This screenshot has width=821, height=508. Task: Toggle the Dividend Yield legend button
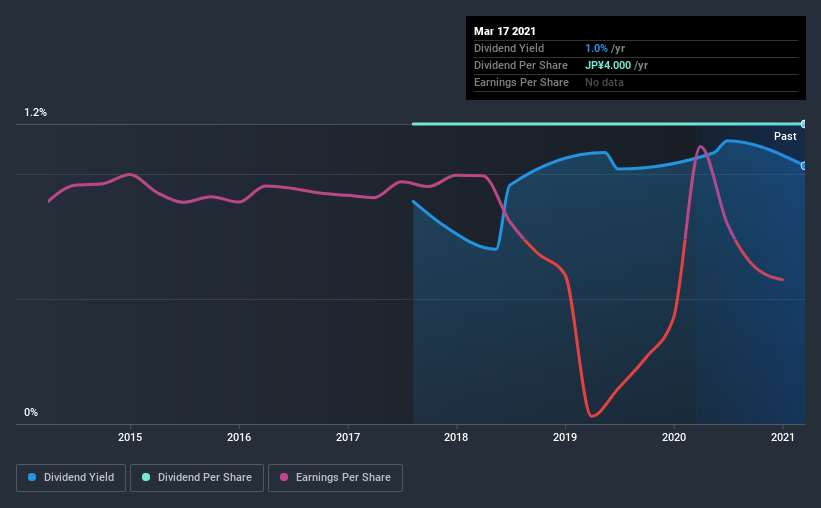pyautogui.click(x=71, y=478)
